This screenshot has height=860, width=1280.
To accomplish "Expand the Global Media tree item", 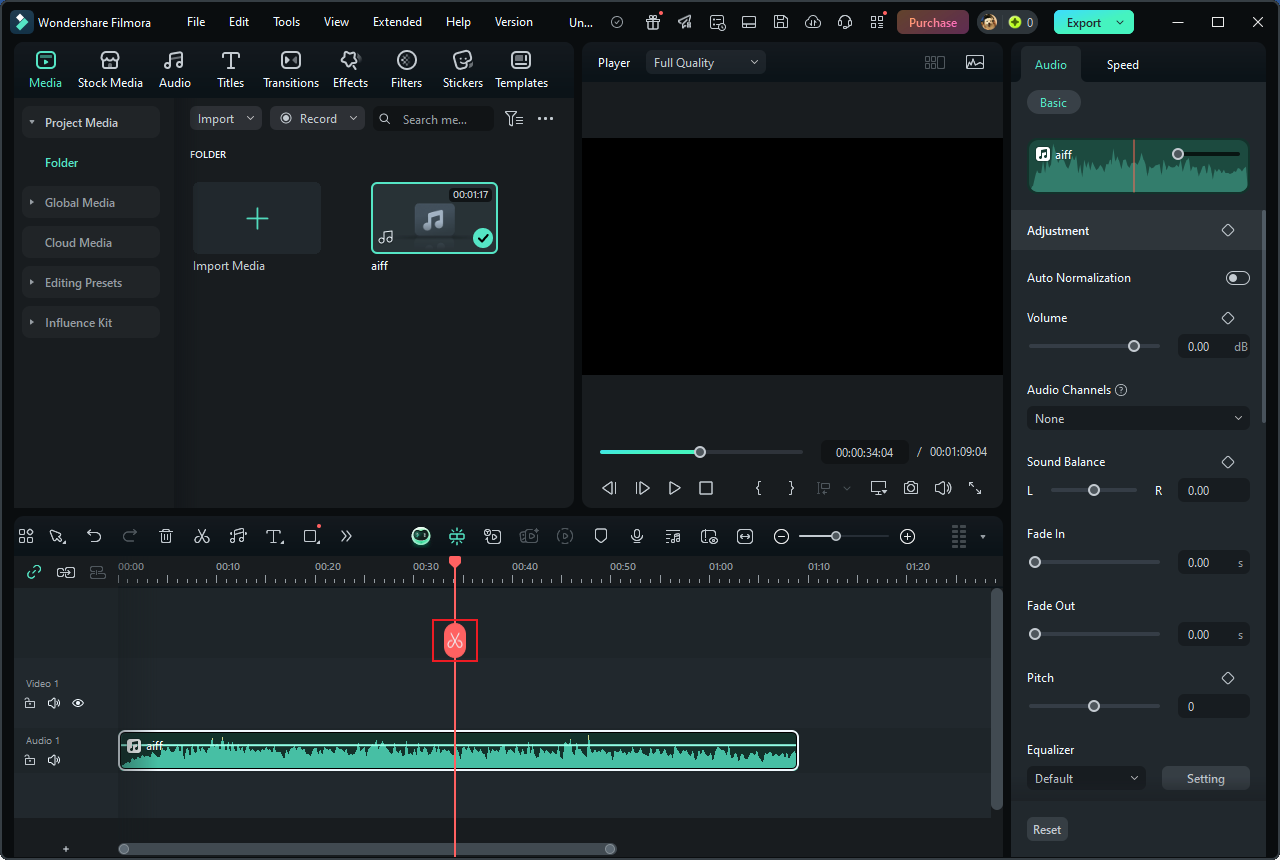I will [80, 202].
